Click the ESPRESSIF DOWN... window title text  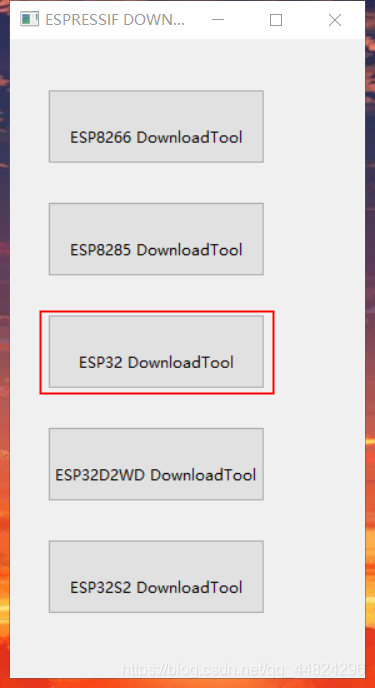[x=115, y=20]
